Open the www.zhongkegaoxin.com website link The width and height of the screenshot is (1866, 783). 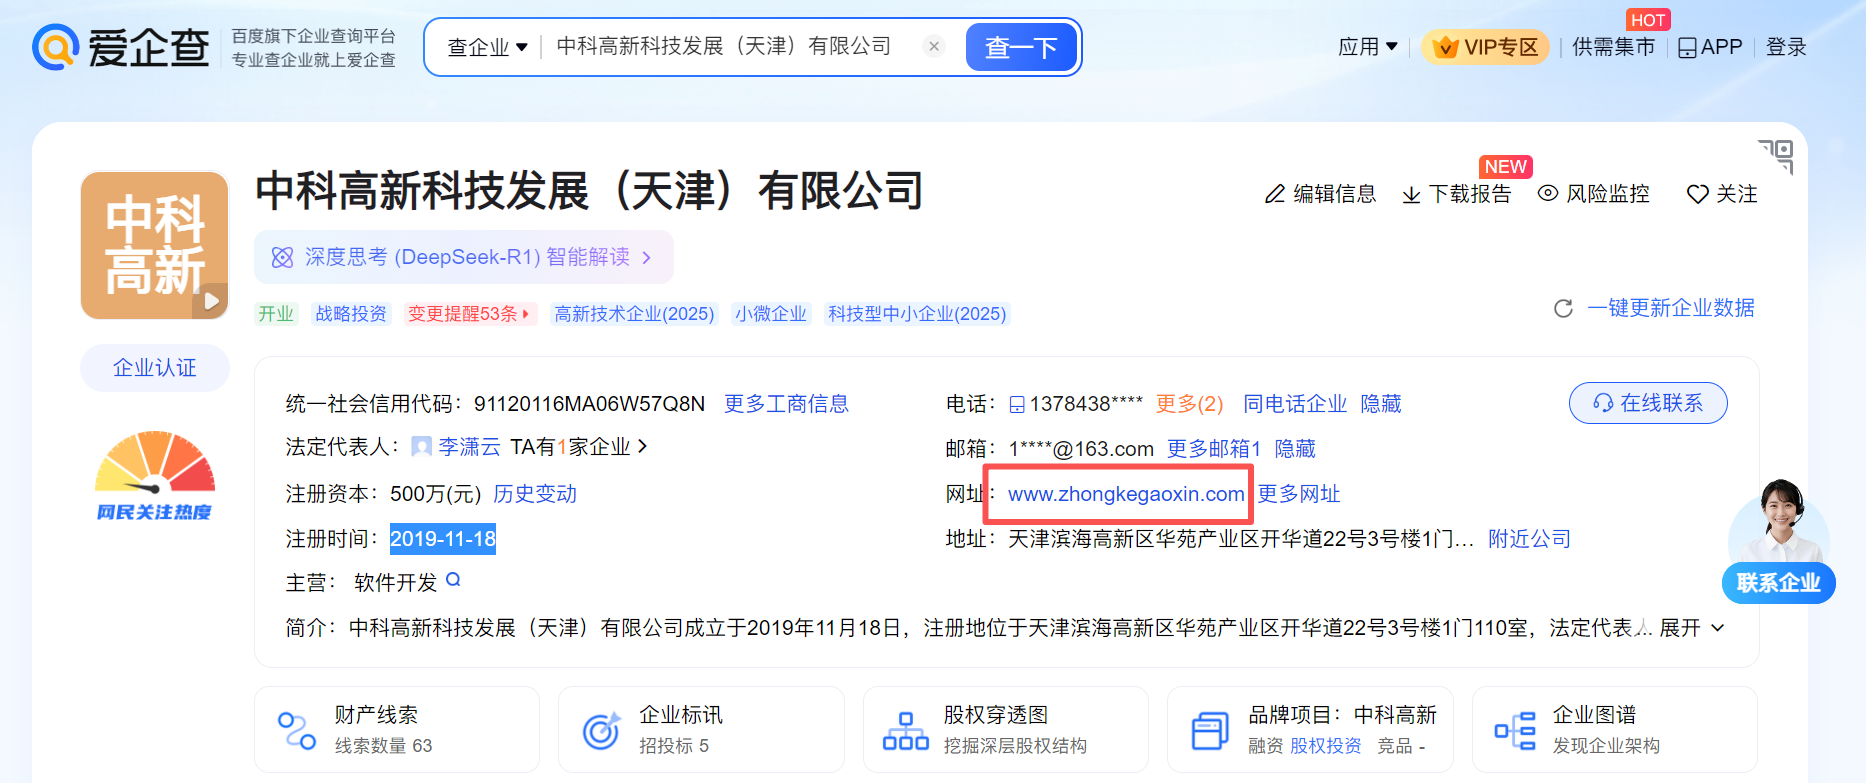[x=1125, y=494]
